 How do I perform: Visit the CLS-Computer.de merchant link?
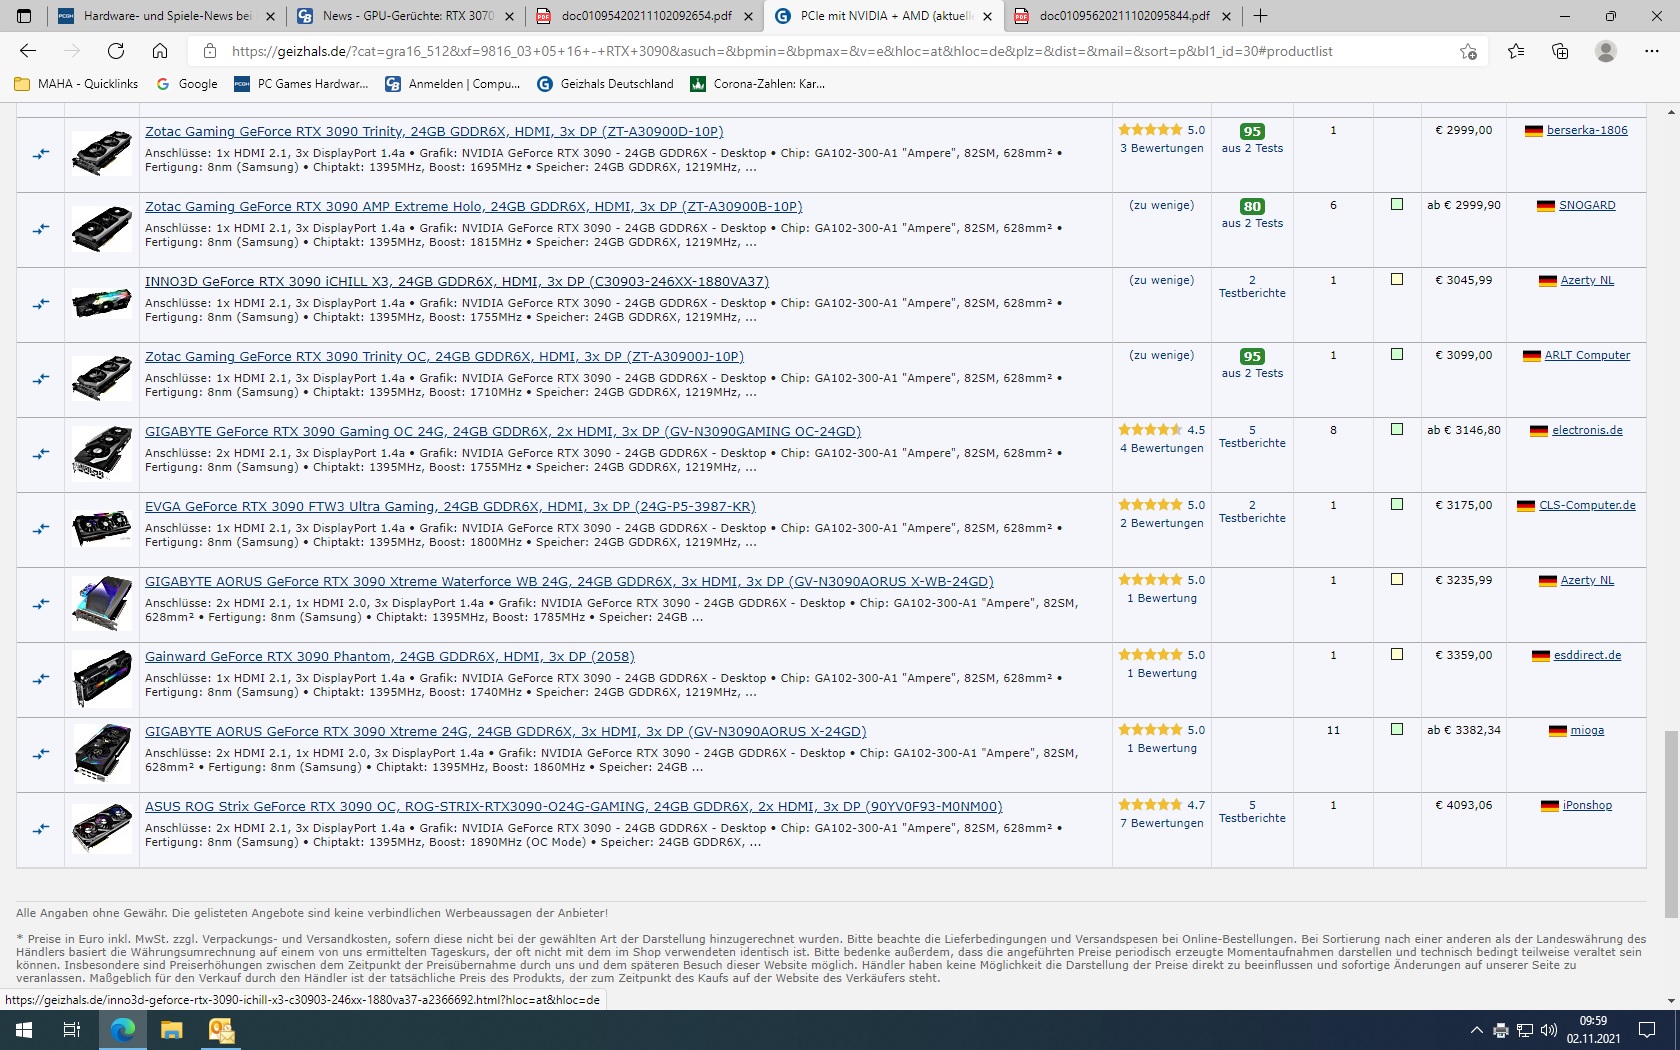pos(1587,505)
